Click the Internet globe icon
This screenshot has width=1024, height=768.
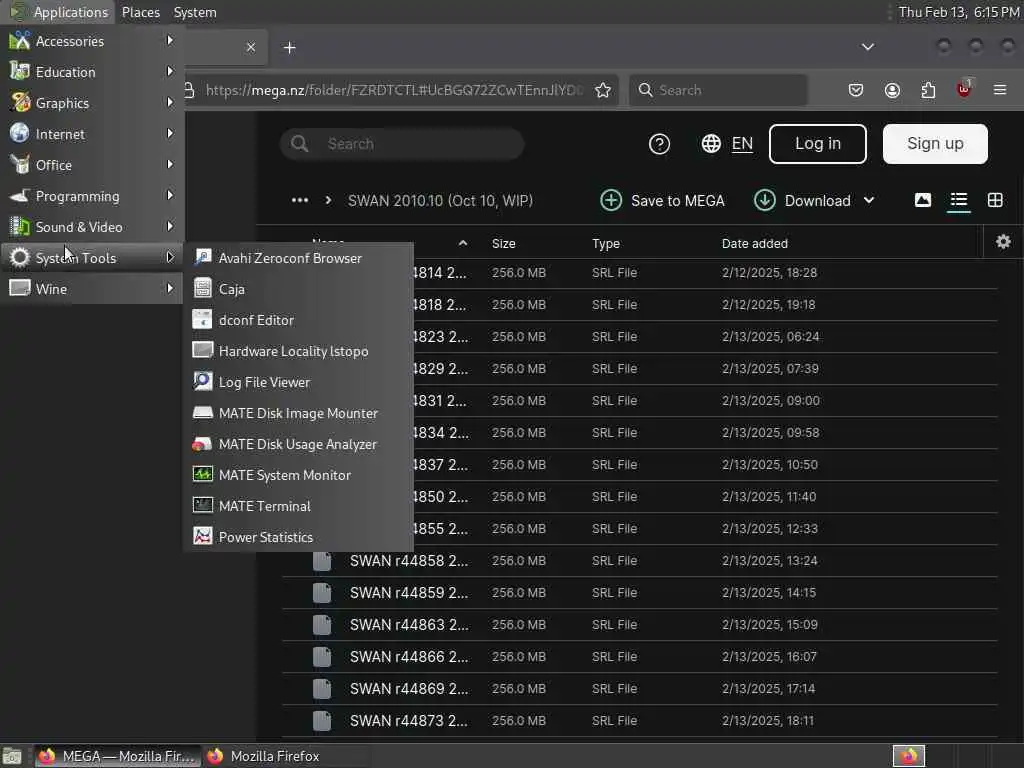[x=20, y=133]
